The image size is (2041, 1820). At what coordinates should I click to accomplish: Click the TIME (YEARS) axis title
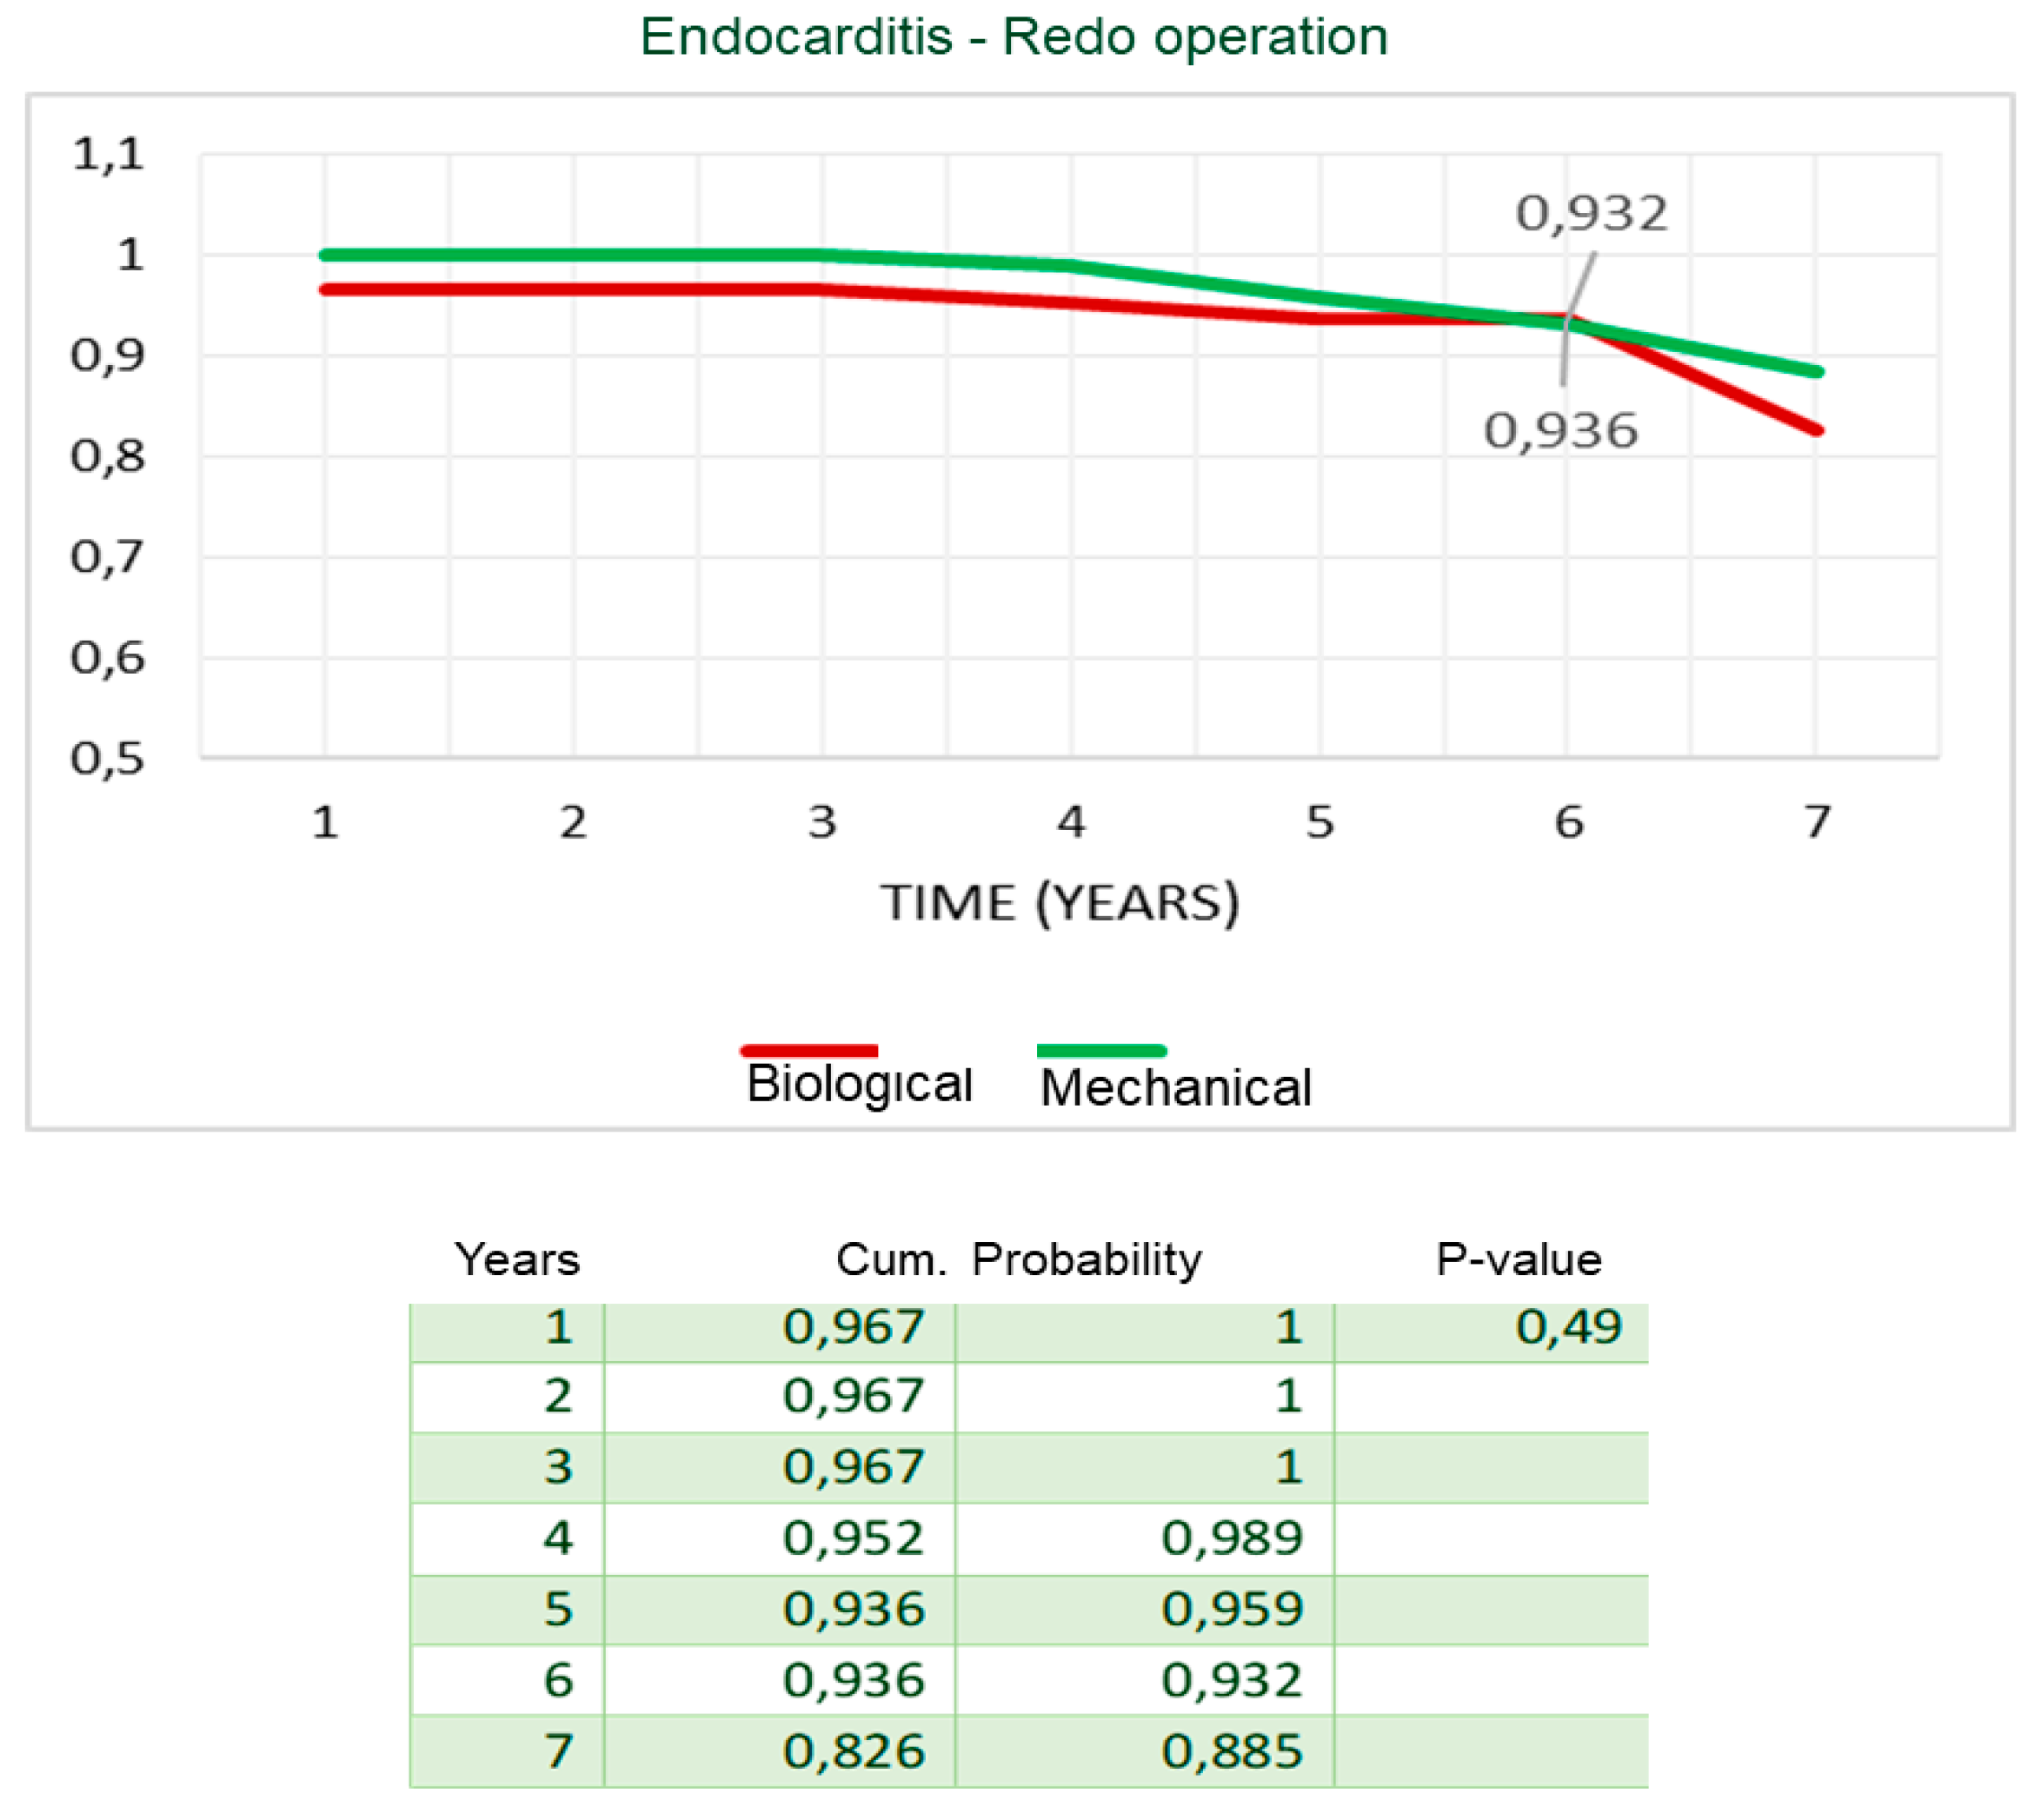click(x=1059, y=903)
